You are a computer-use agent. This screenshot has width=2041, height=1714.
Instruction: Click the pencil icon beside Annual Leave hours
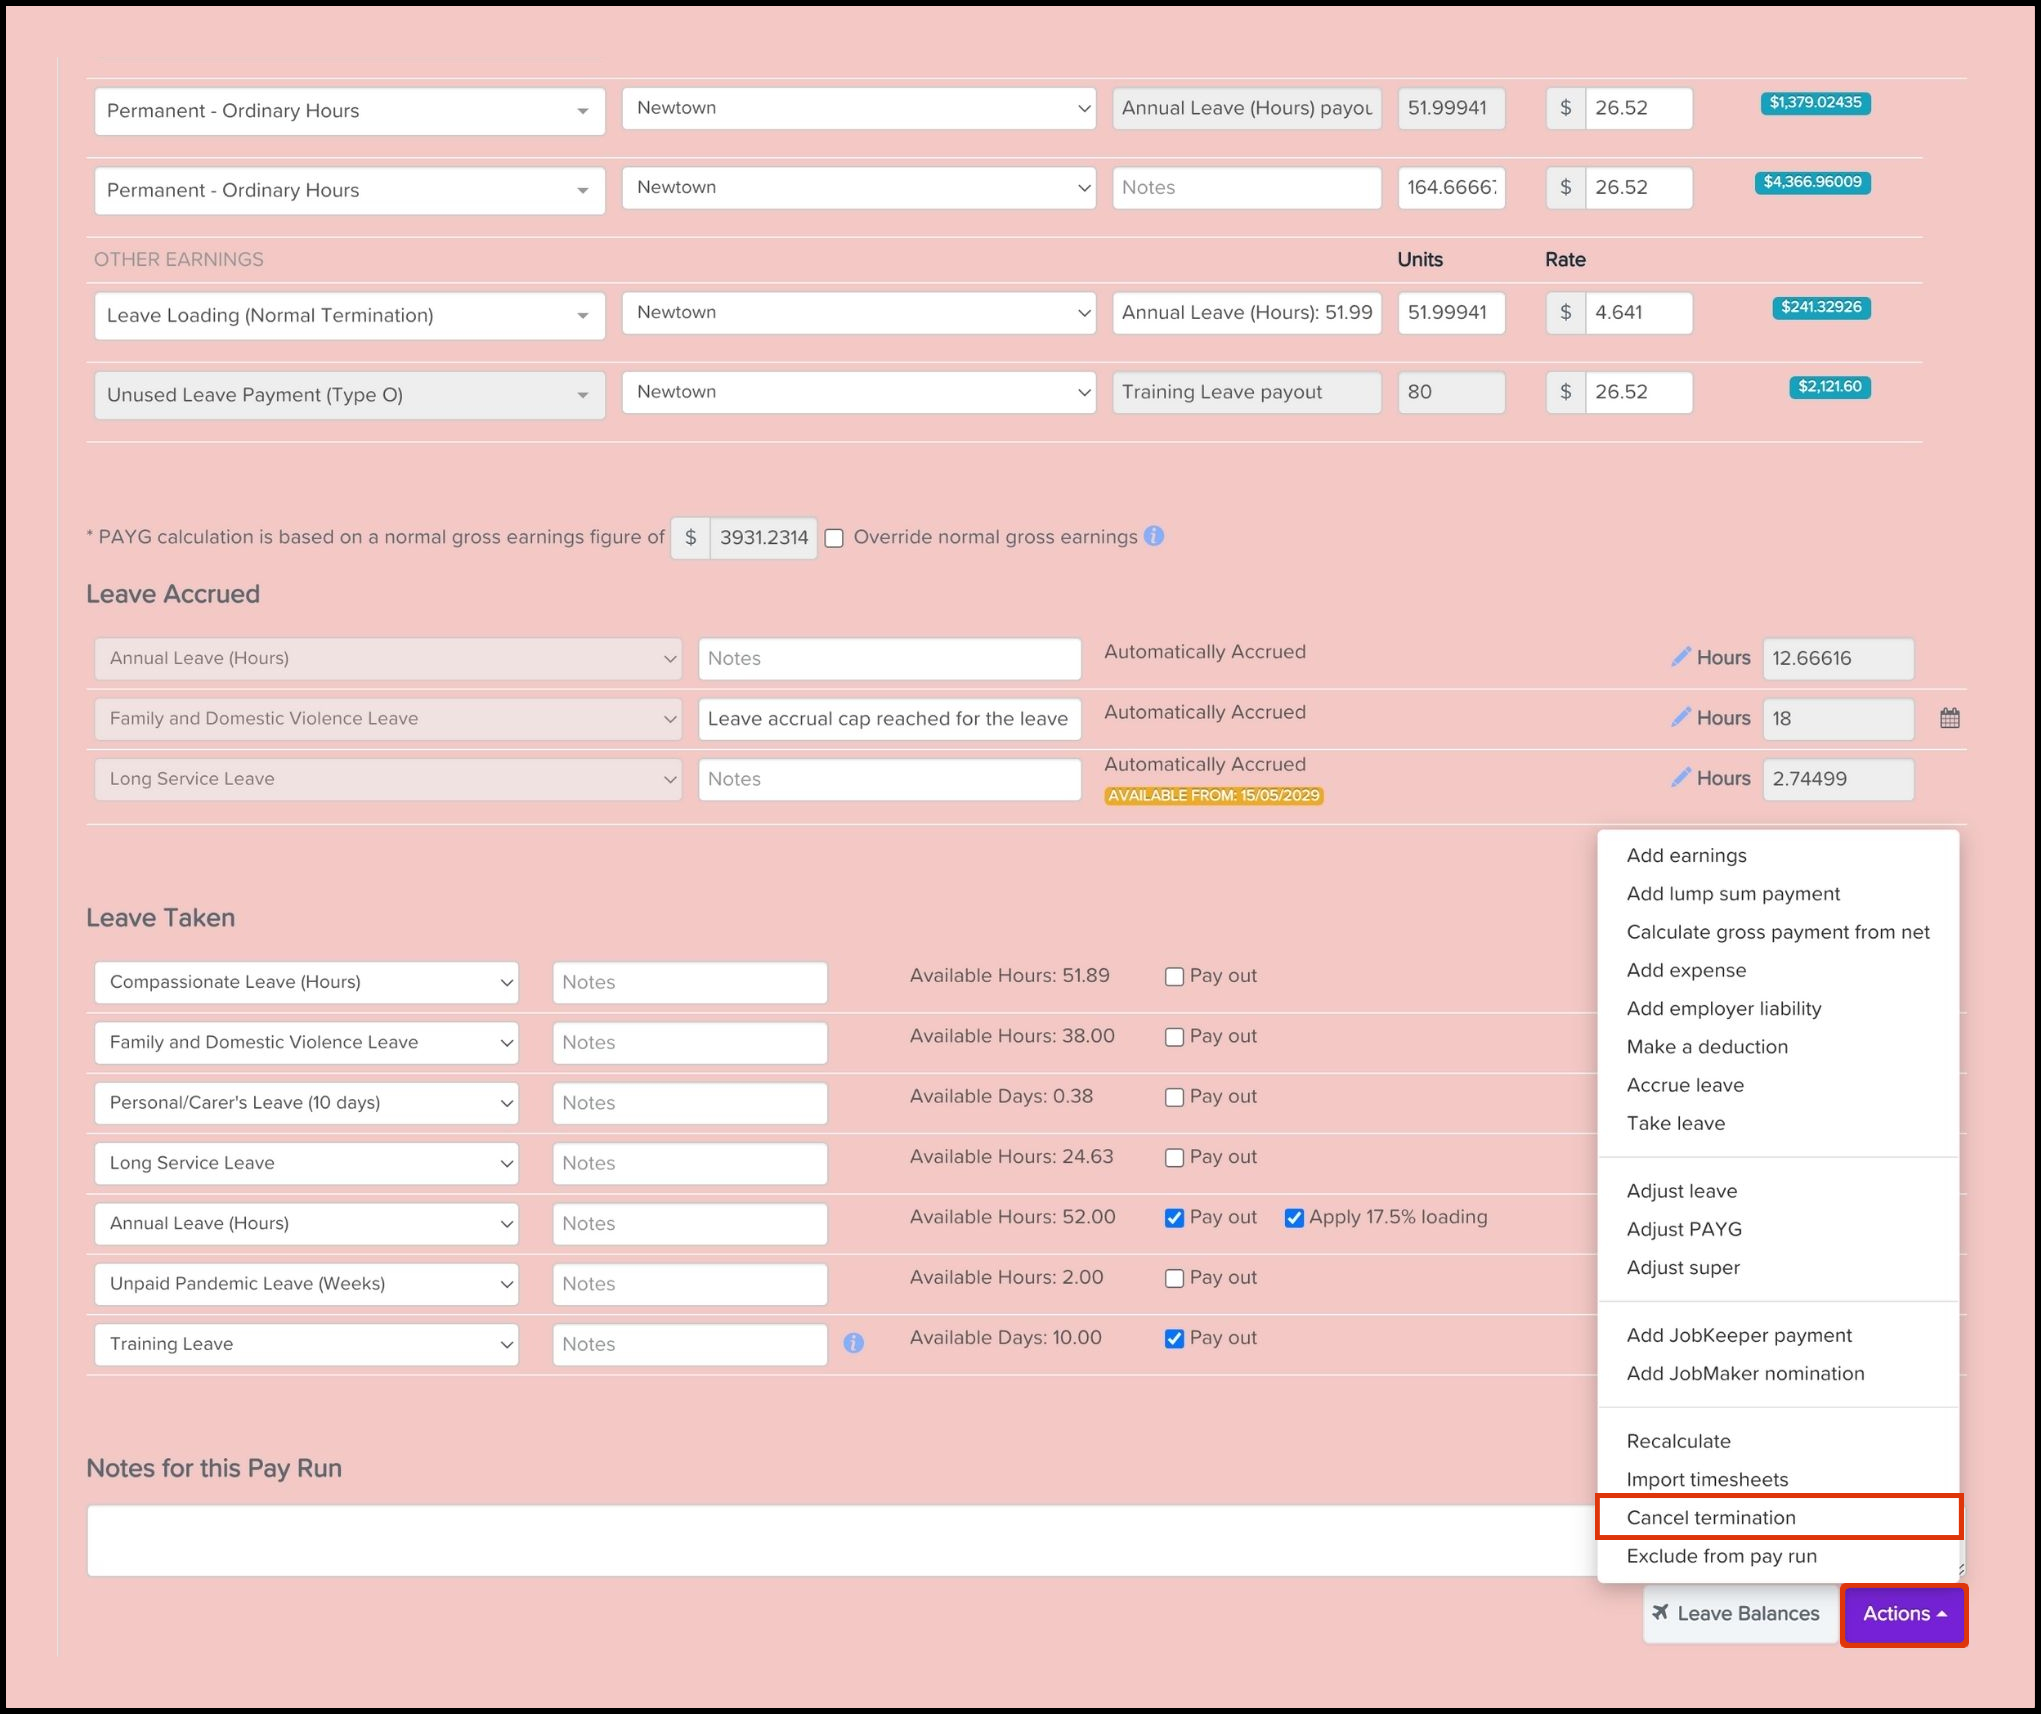click(1681, 657)
